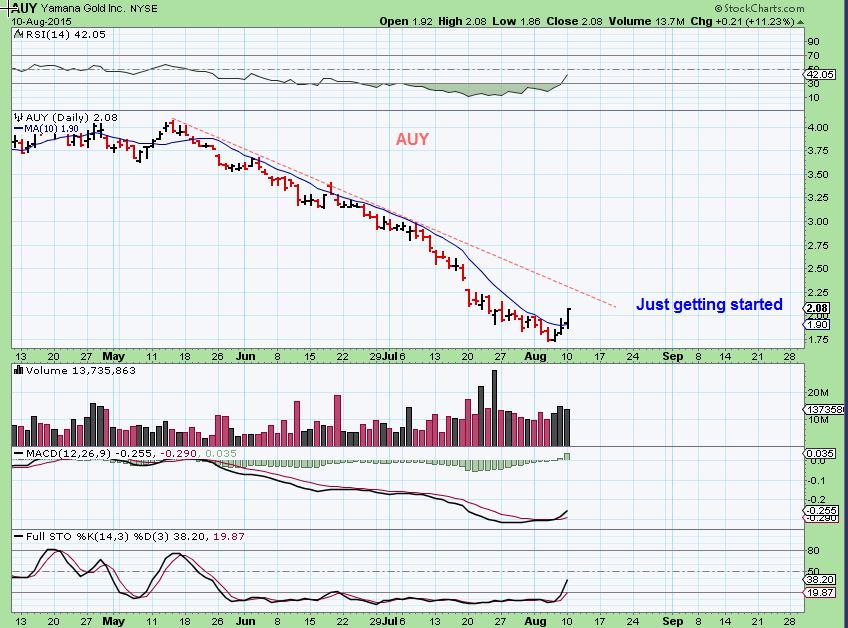The image size is (848, 628).
Task: Click the 38.20 stochastic value tag
Action: 820,579
